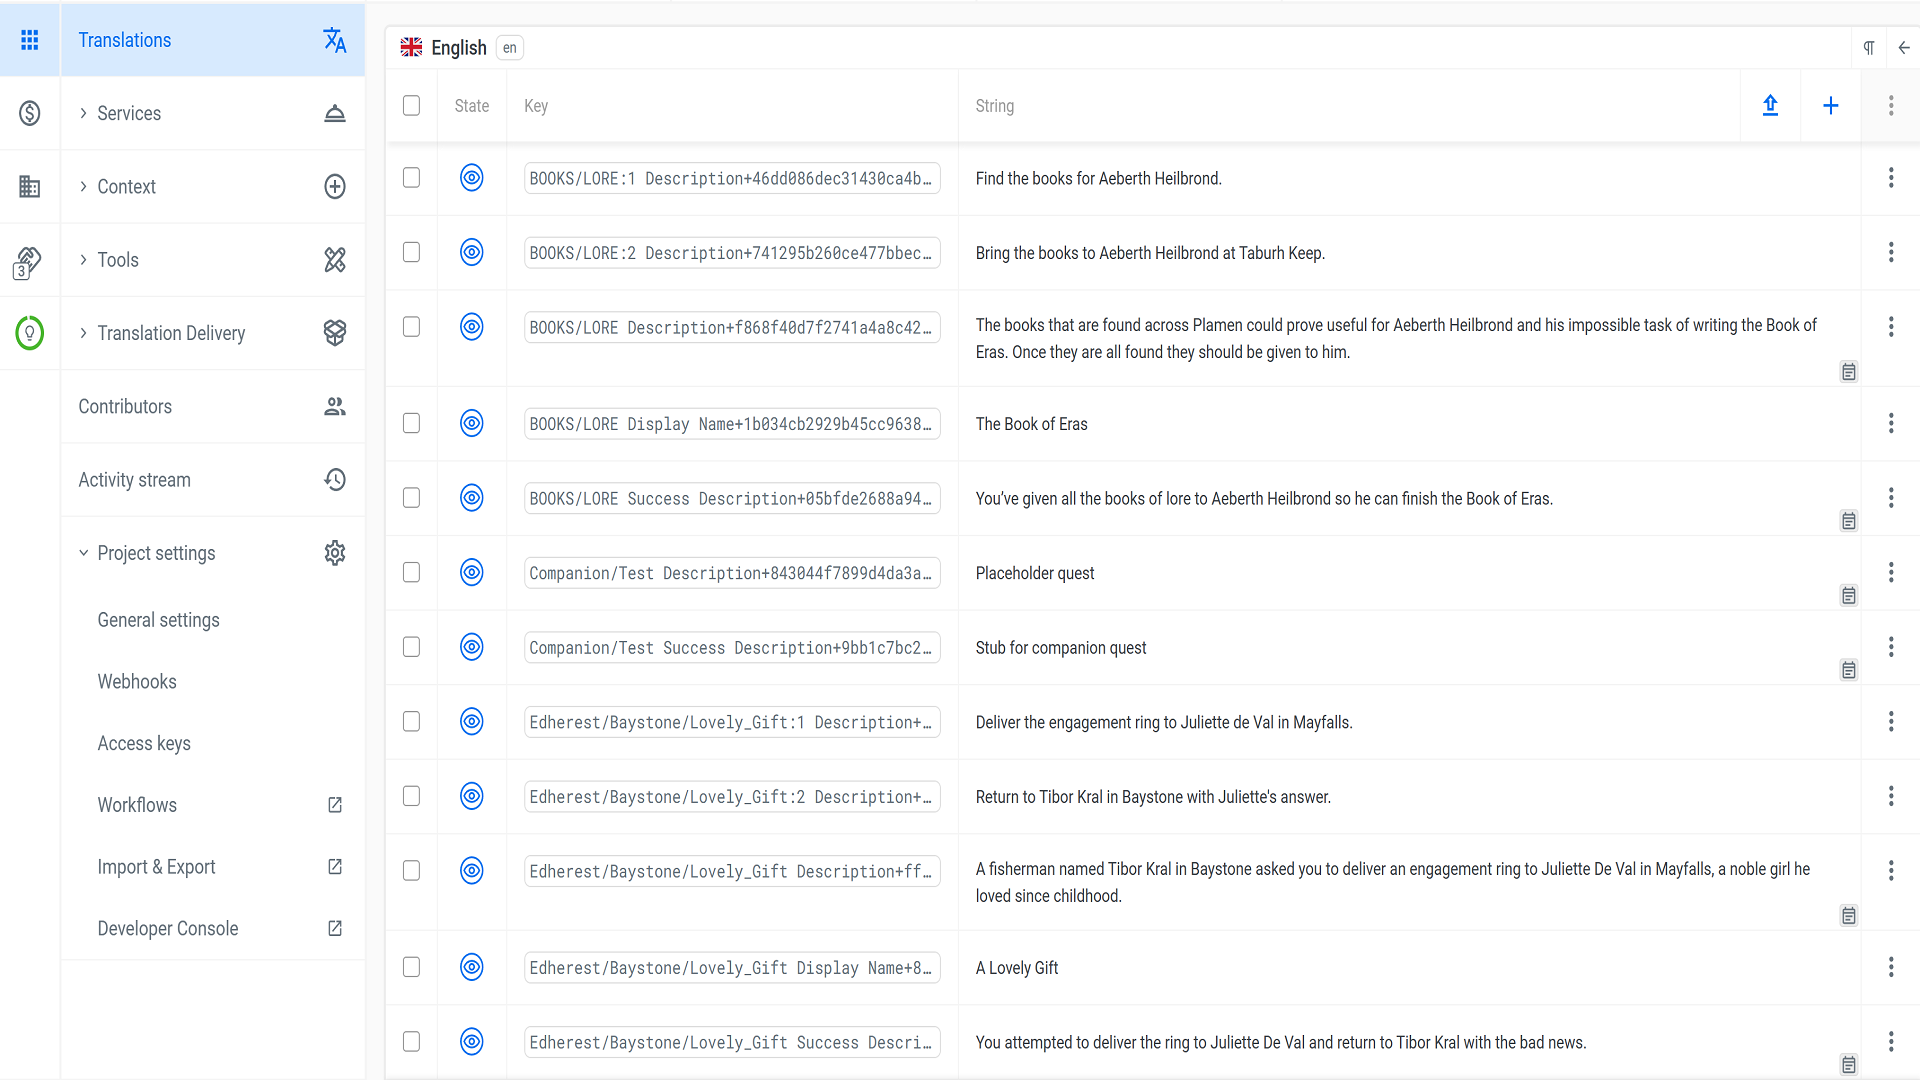
Task: Click the State column header
Action: 472,106
